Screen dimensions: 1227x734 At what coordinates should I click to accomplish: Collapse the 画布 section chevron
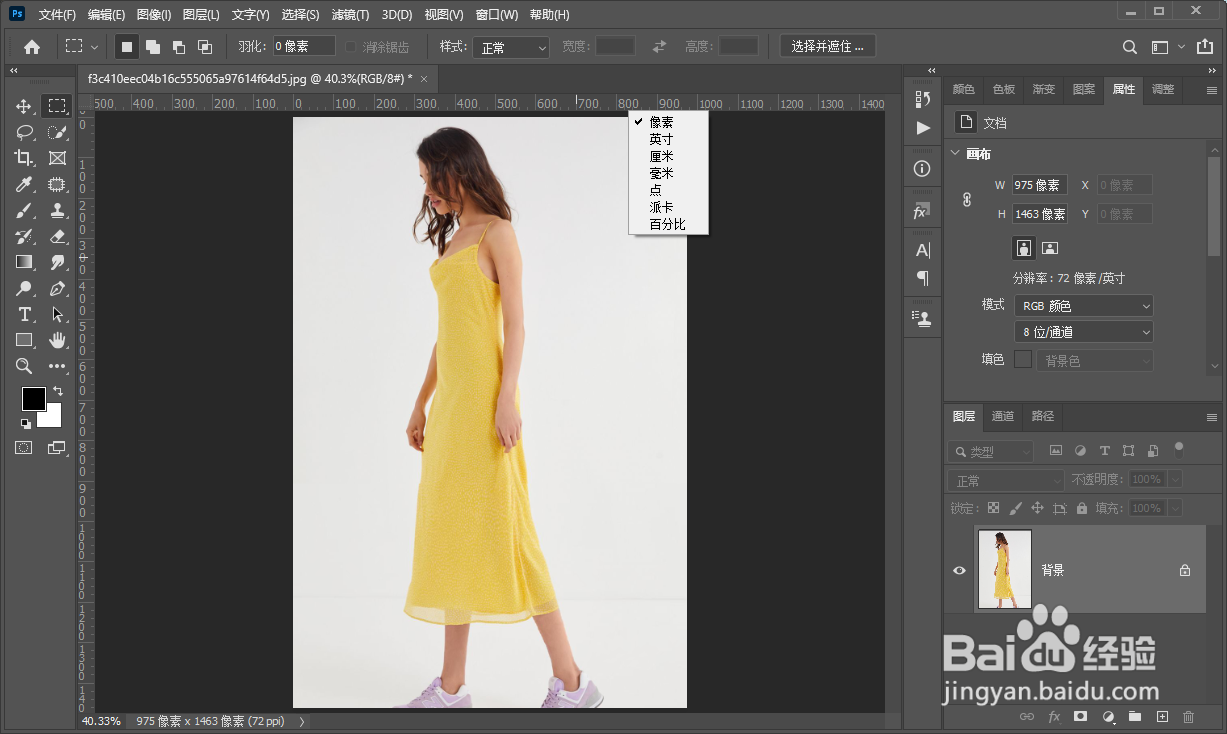(x=955, y=154)
